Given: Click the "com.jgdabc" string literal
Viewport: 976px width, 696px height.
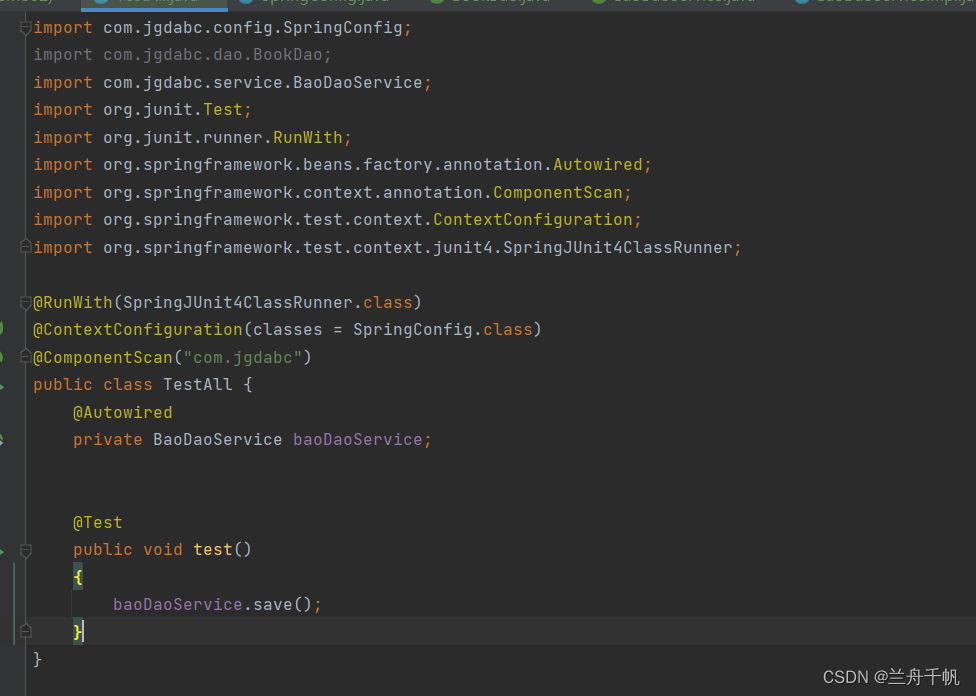Looking at the screenshot, I should click(243, 357).
